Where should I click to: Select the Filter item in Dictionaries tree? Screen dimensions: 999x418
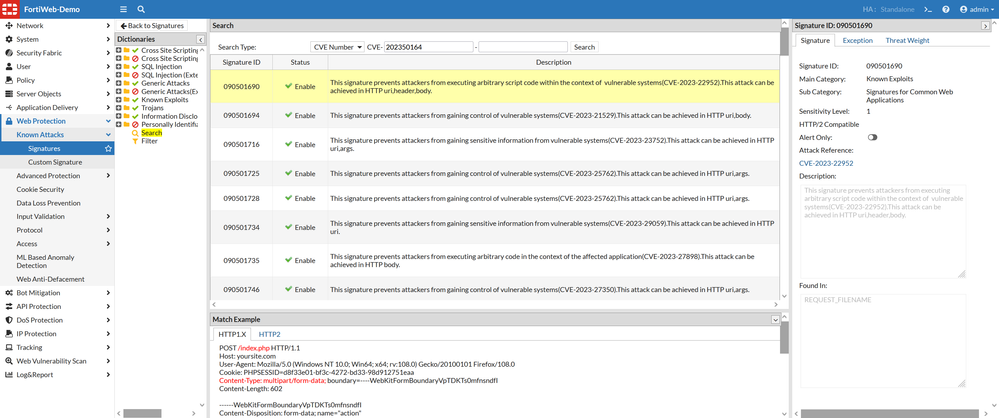(x=149, y=141)
